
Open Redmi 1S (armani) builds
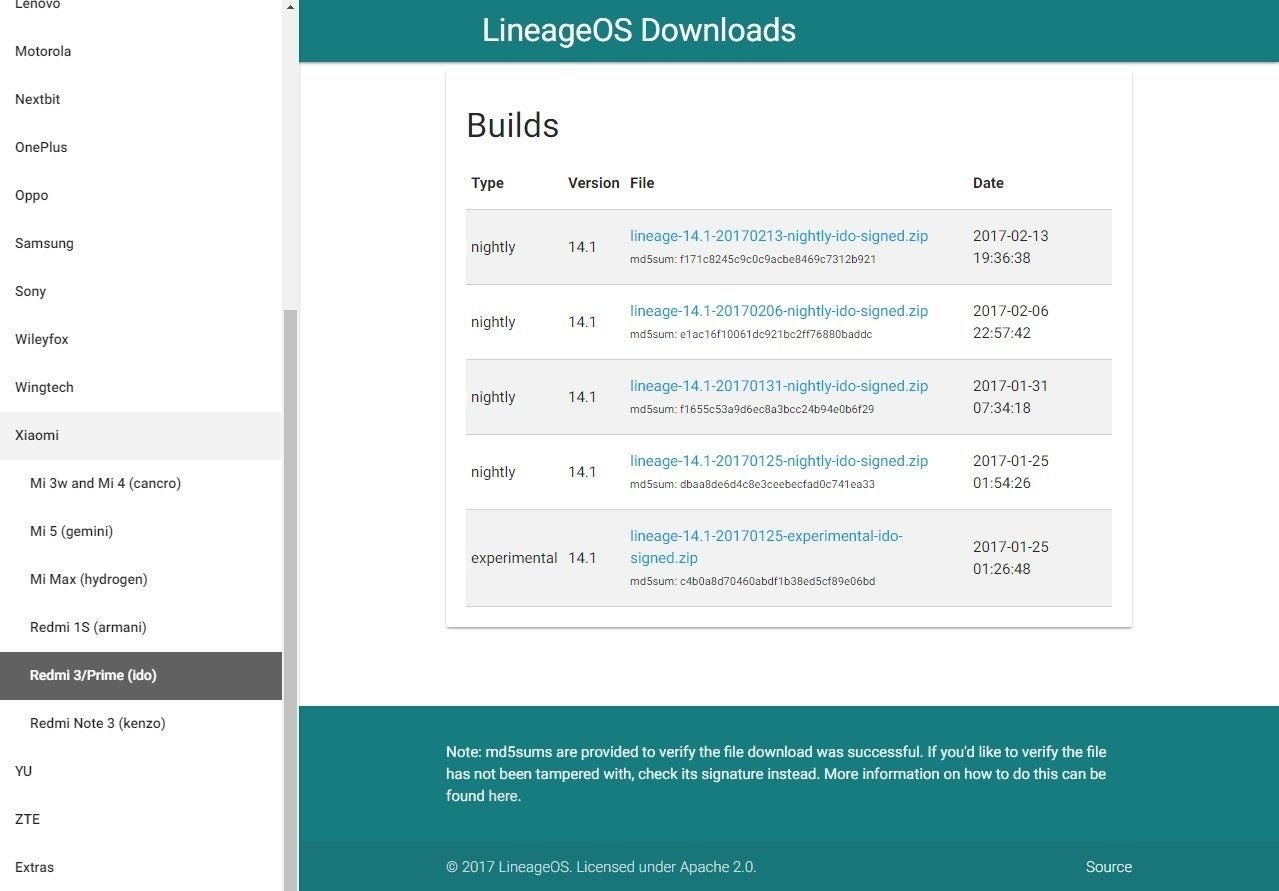[88, 627]
